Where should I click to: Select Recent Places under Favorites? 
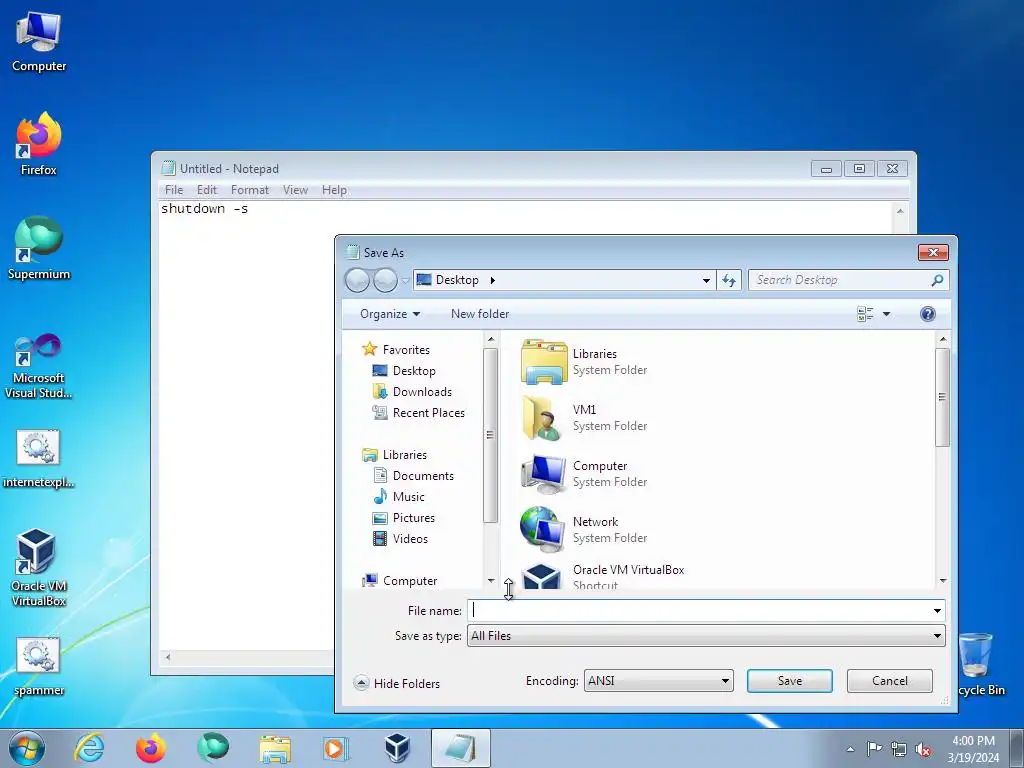[418, 413]
